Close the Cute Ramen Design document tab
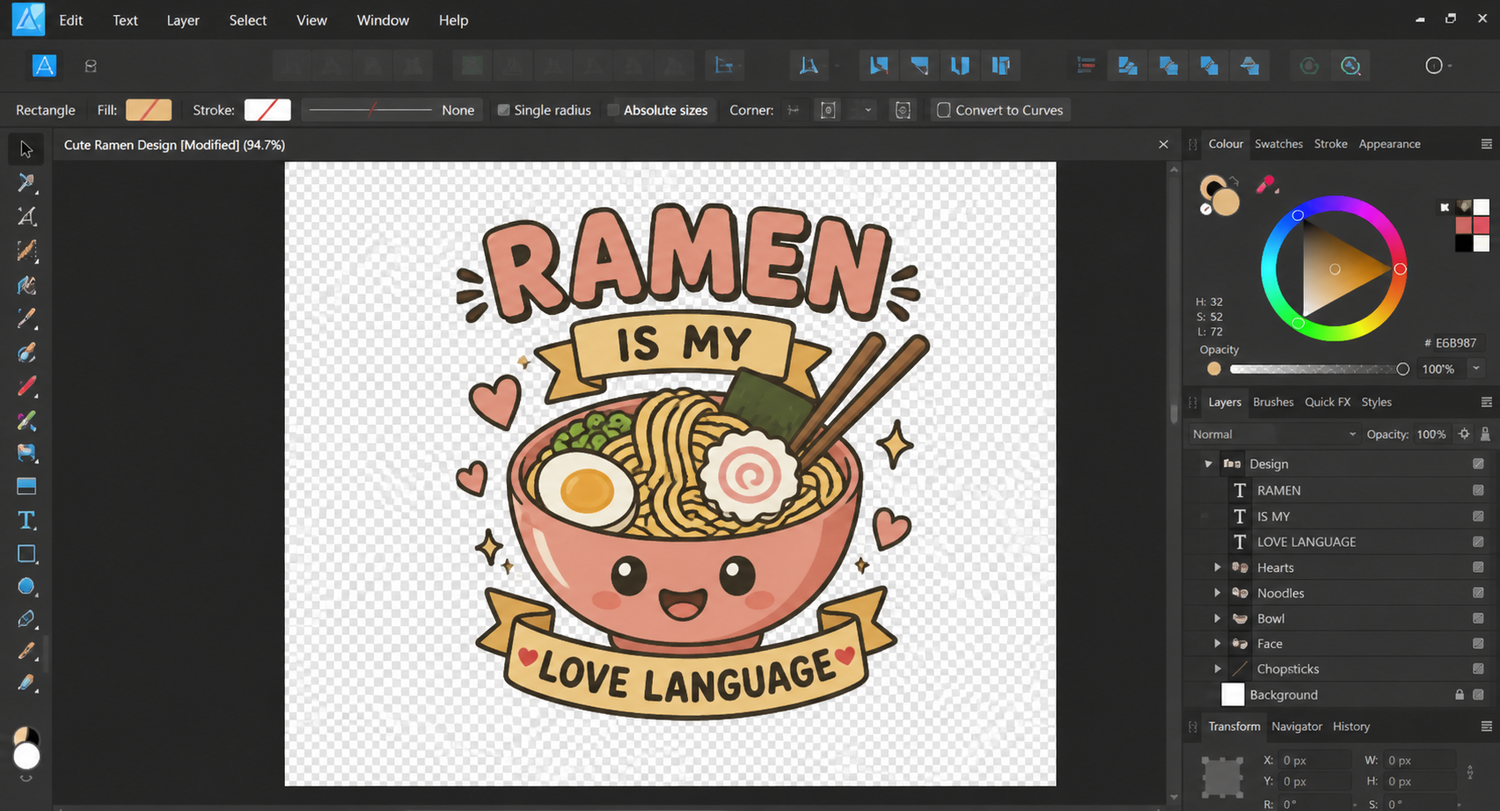This screenshot has width=1500, height=811. click(x=1163, y=145)
